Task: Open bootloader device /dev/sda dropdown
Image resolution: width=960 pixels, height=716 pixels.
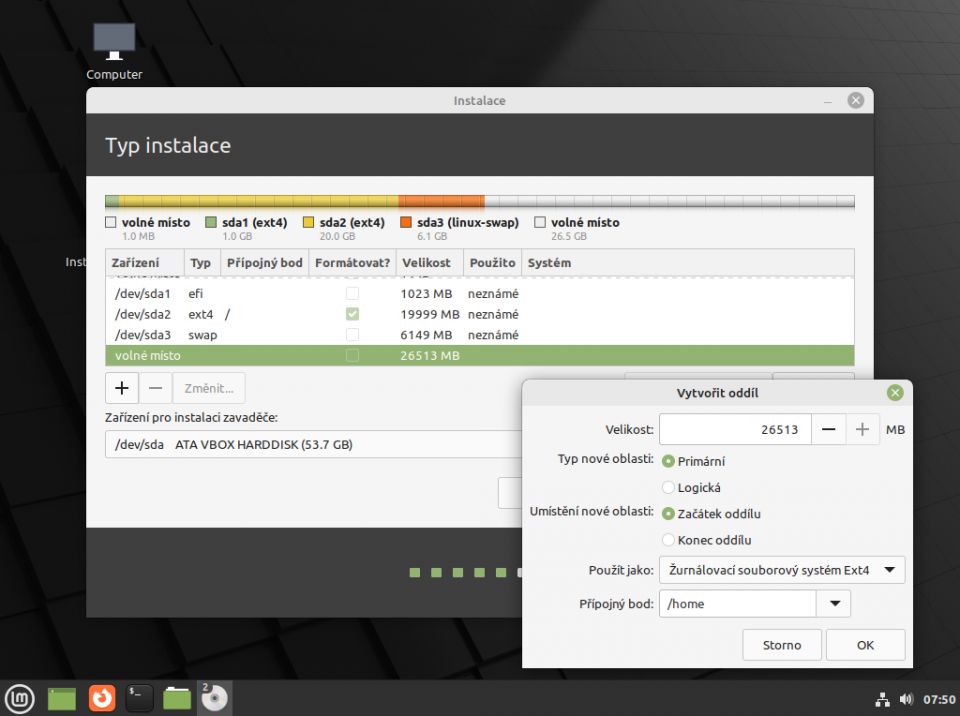Action: (313, 445)
